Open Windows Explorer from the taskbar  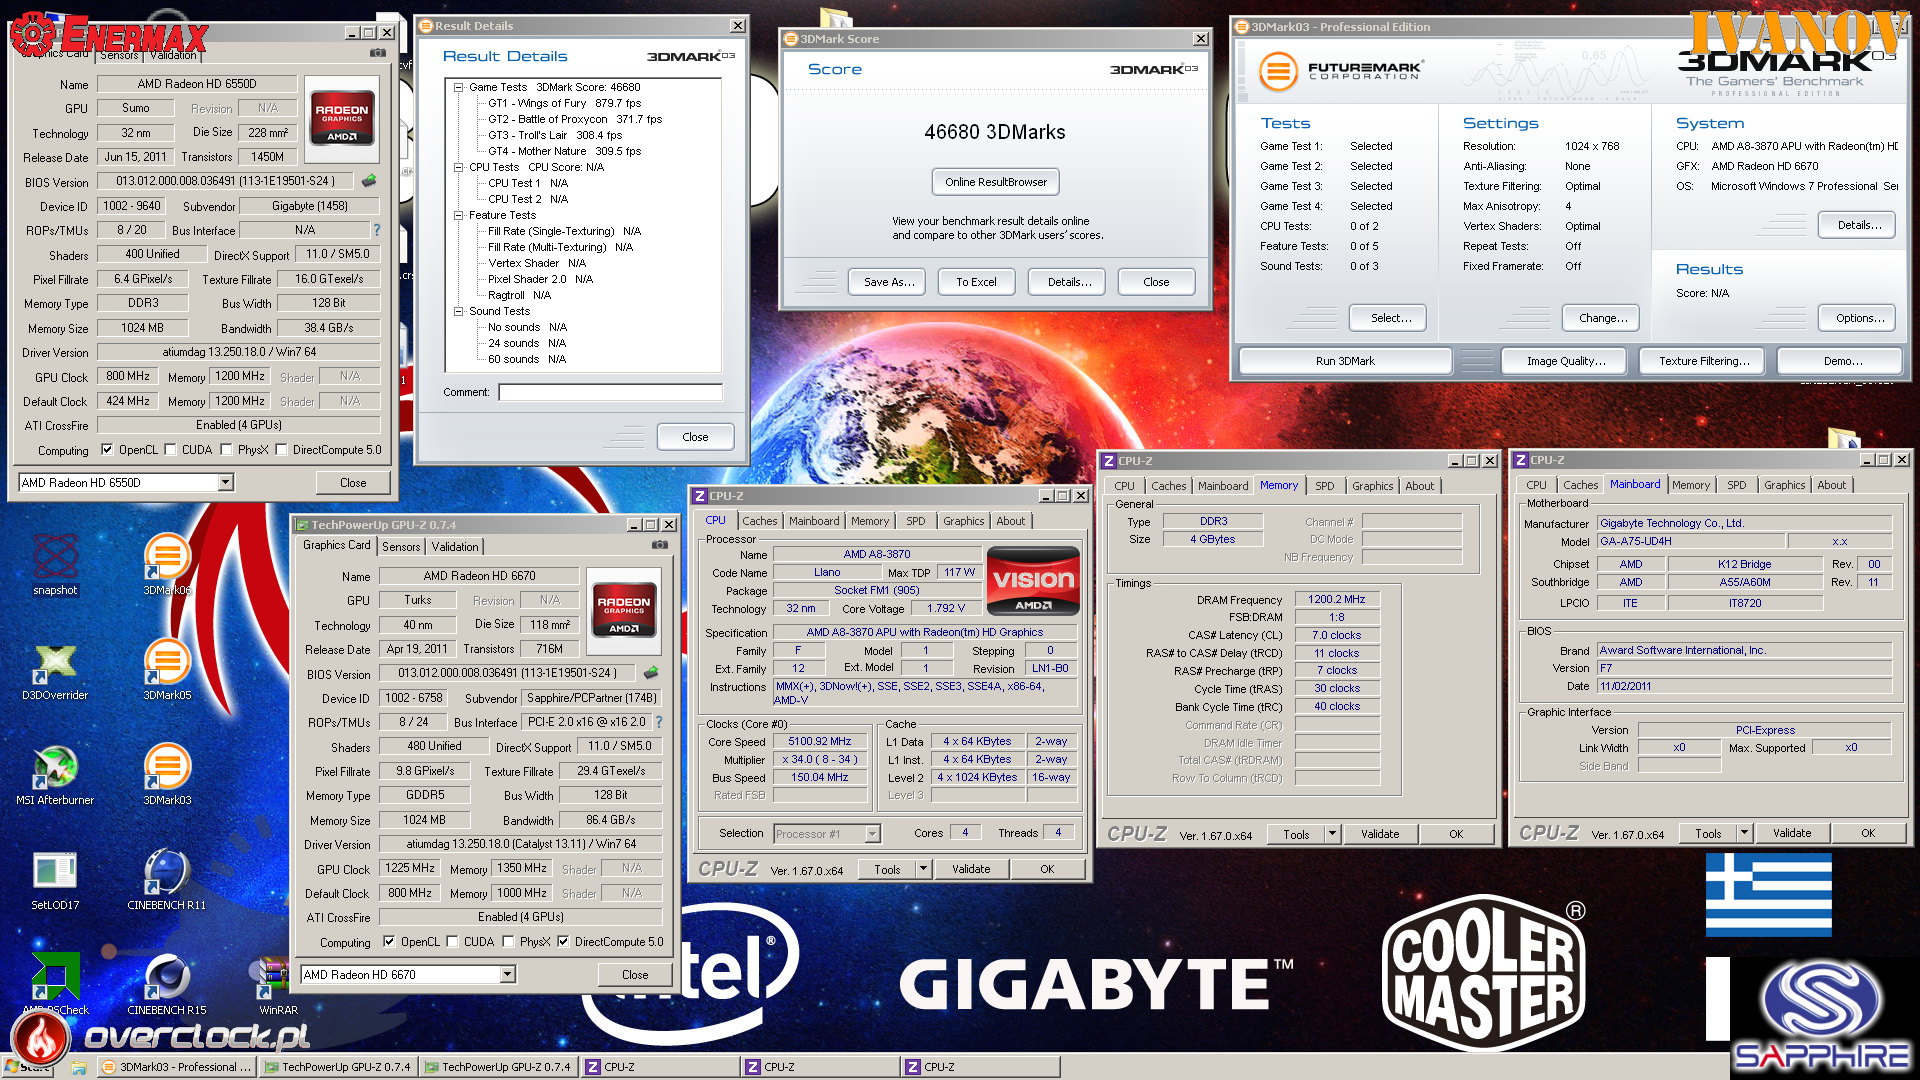(x=79, y=1067)
